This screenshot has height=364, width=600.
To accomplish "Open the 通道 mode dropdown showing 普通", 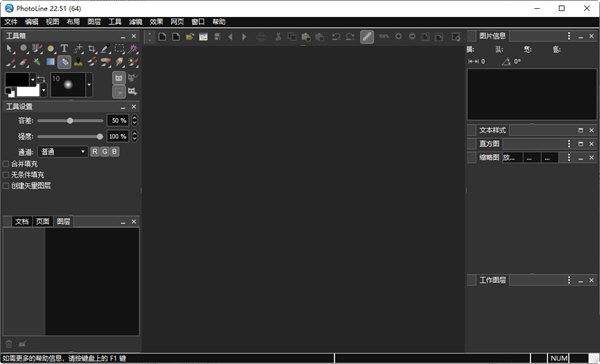I will 63,152.
